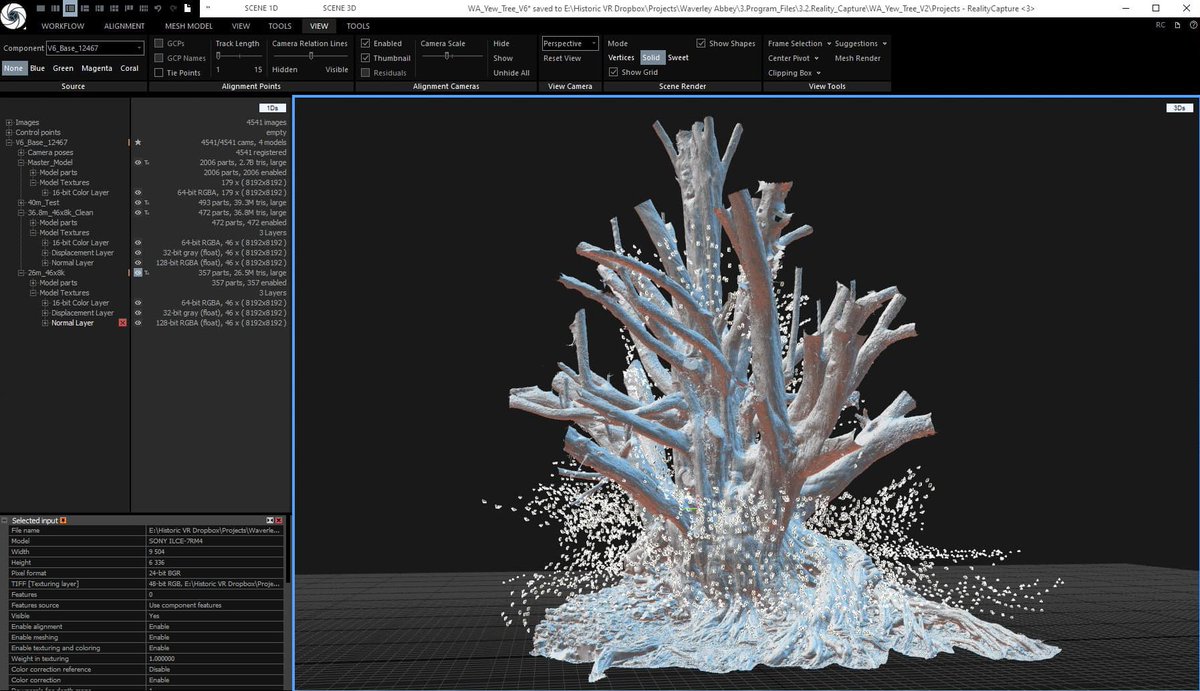Close the Selected input panel with red X
1200x691 pixels.
click(x=279, y=521)
